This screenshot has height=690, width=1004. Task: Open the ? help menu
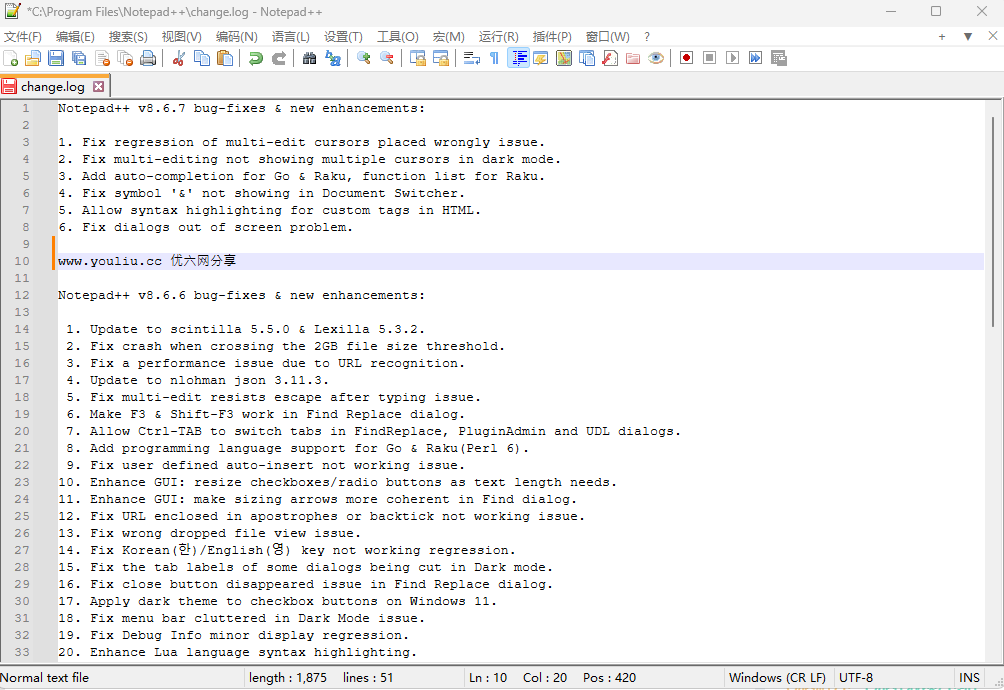(647, 36)
